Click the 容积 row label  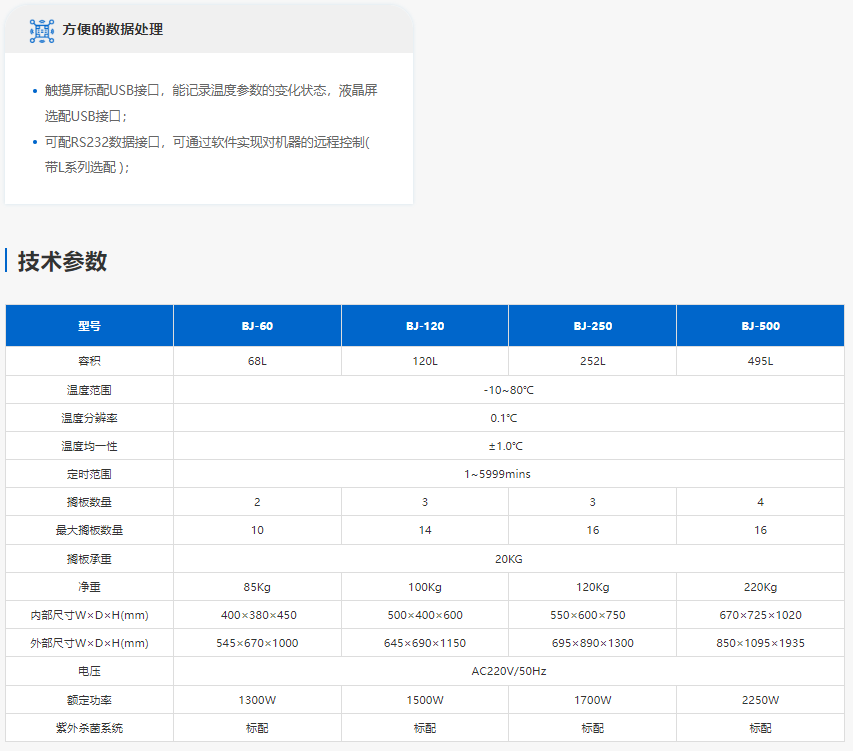click(89, 361)
